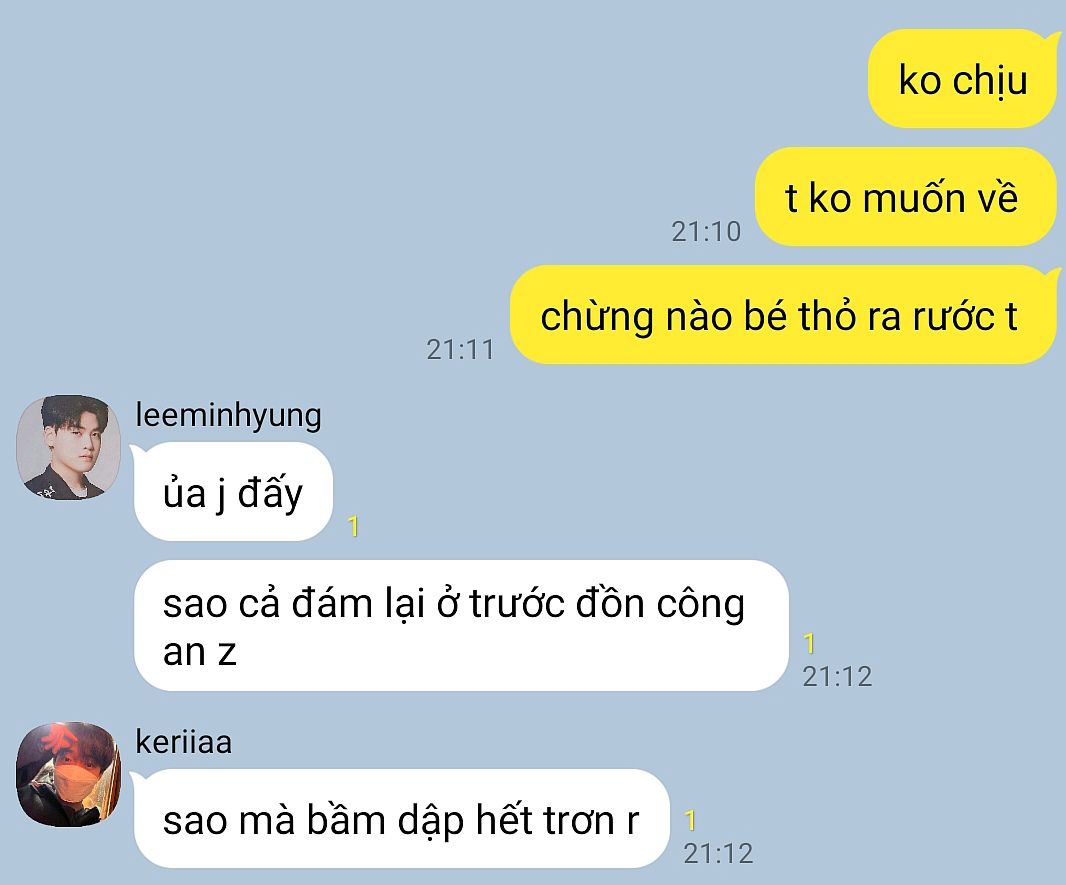Click the leeminhyung username label

[228, 415]
